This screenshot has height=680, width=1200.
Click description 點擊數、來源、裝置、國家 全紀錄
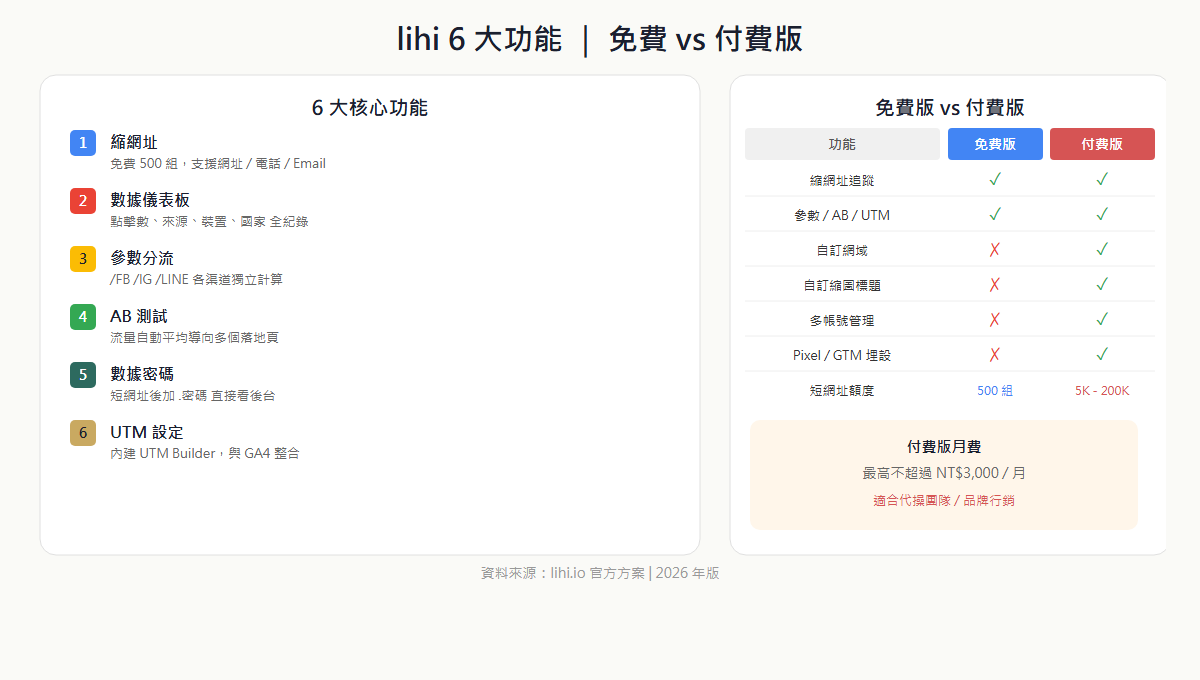point(209,222)
